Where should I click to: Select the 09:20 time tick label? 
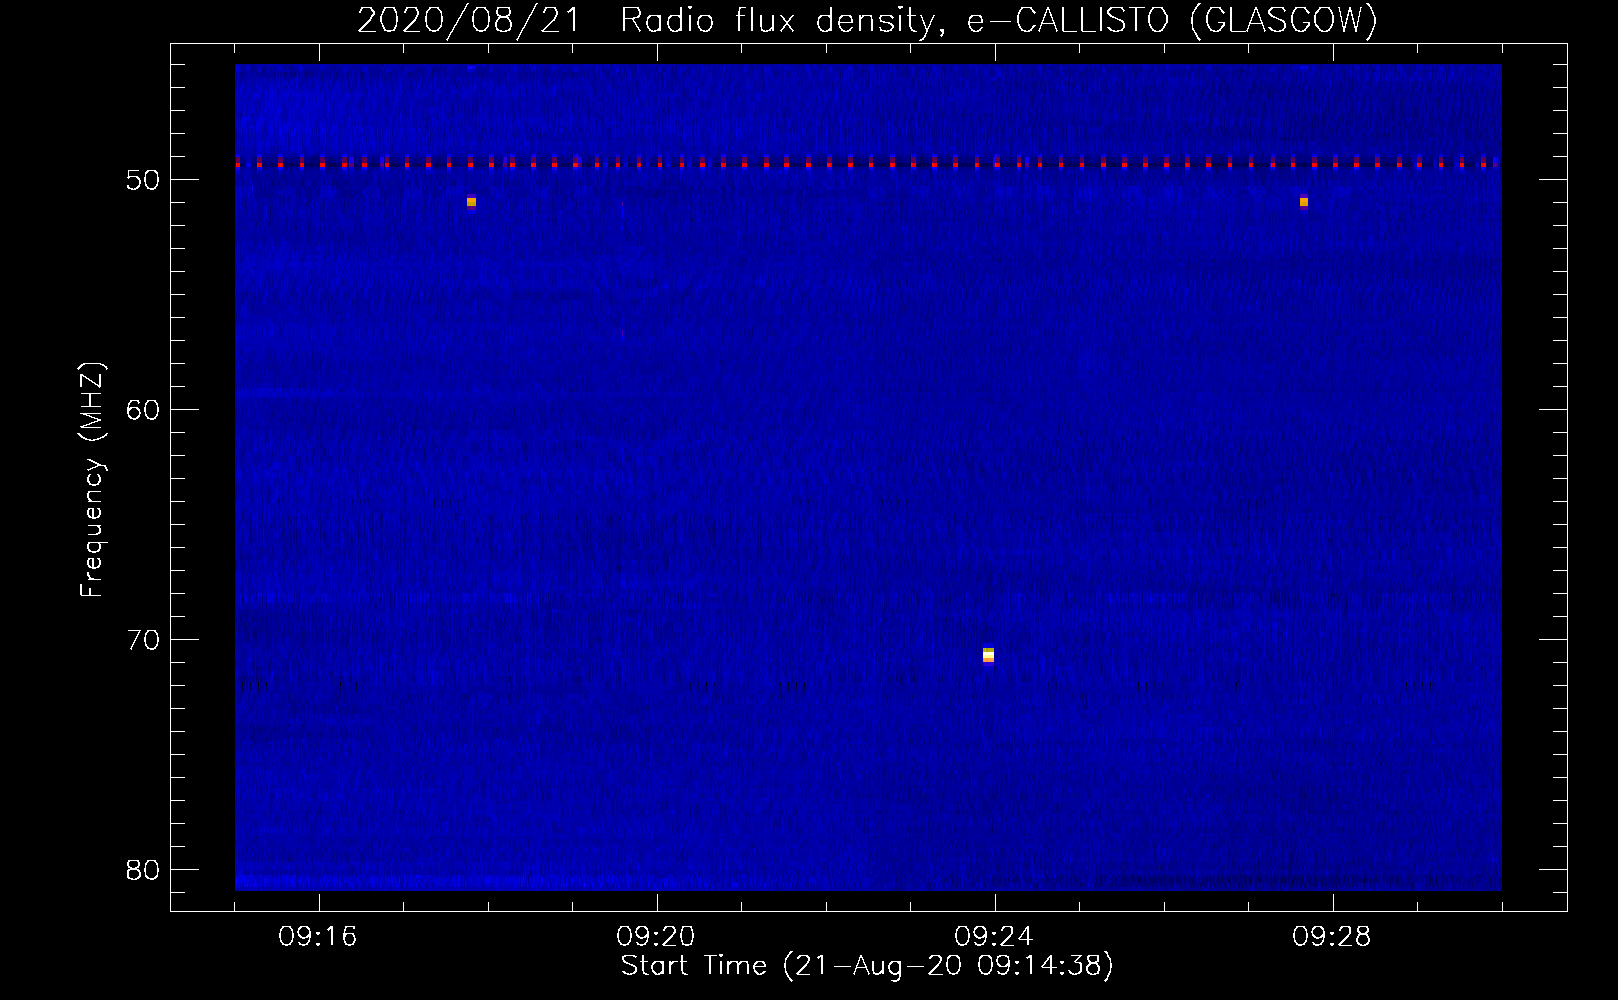(x=656, y=938)
